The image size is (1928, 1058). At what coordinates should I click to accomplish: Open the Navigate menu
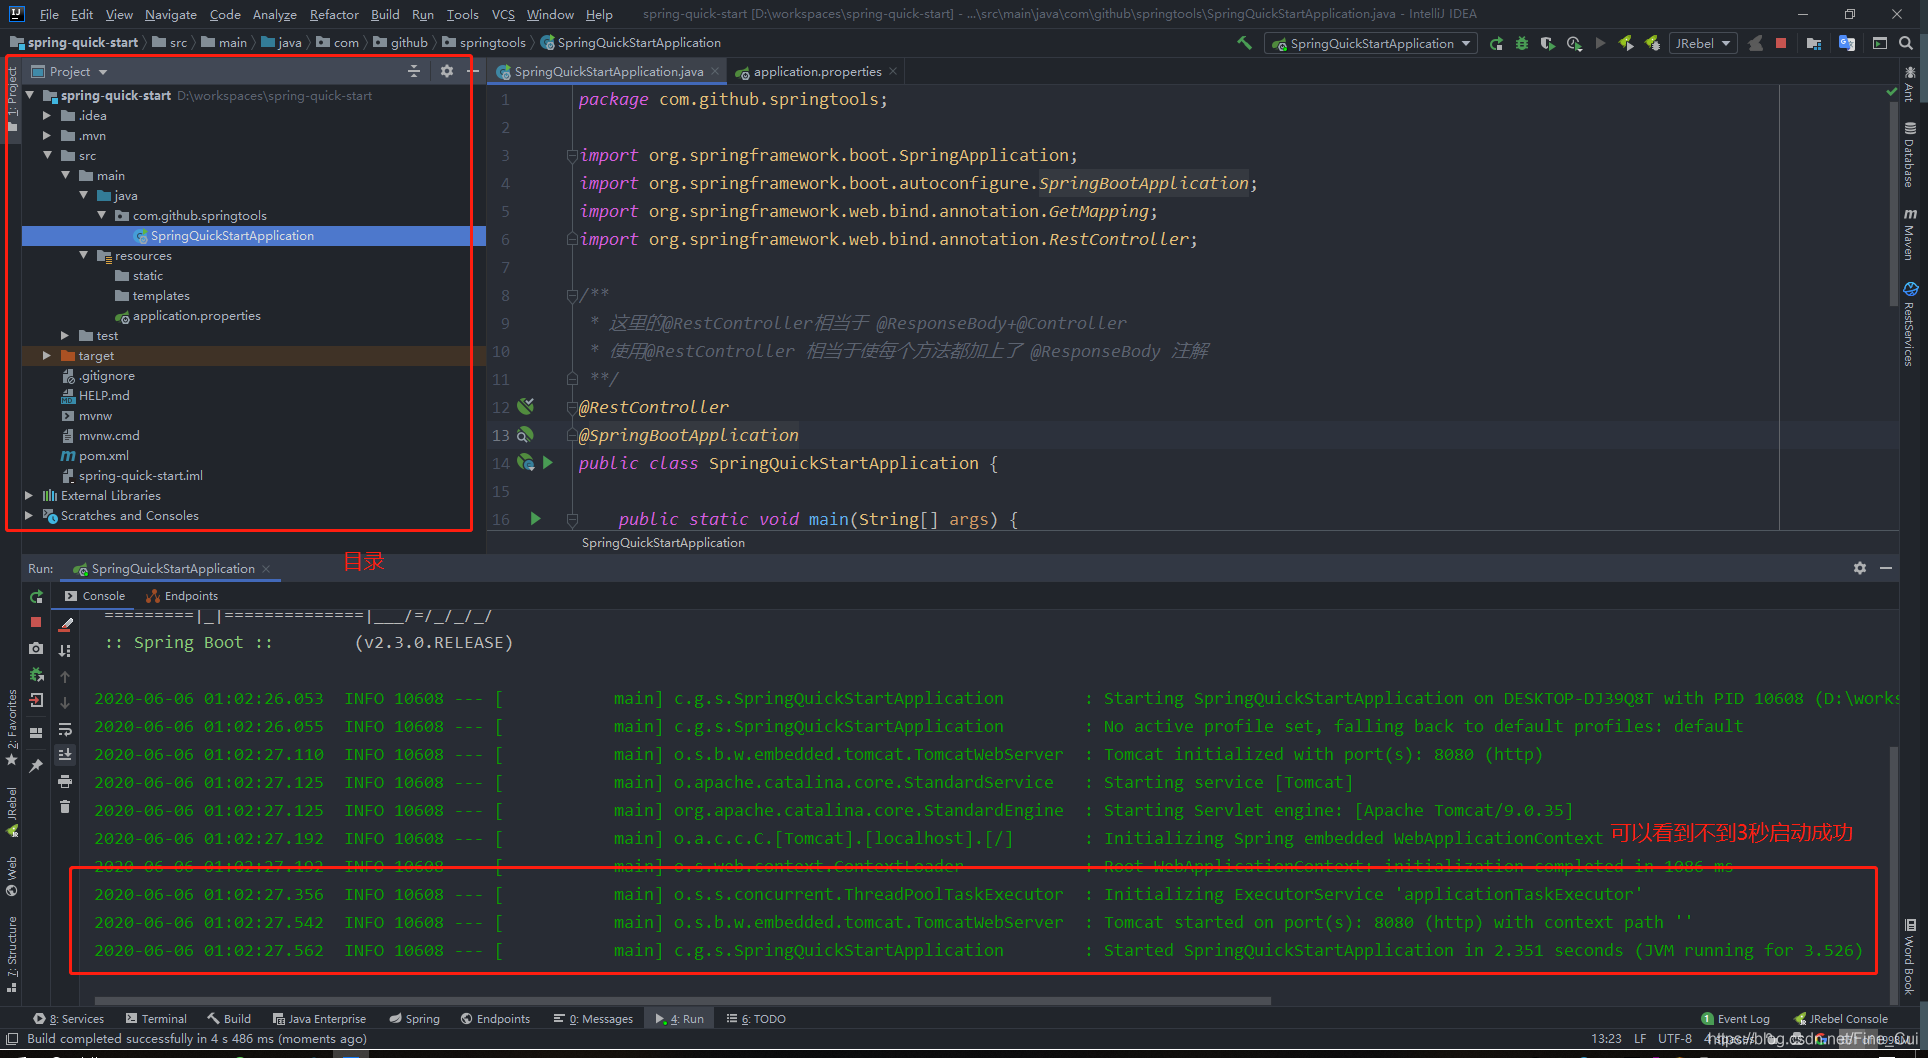(170, 14)
